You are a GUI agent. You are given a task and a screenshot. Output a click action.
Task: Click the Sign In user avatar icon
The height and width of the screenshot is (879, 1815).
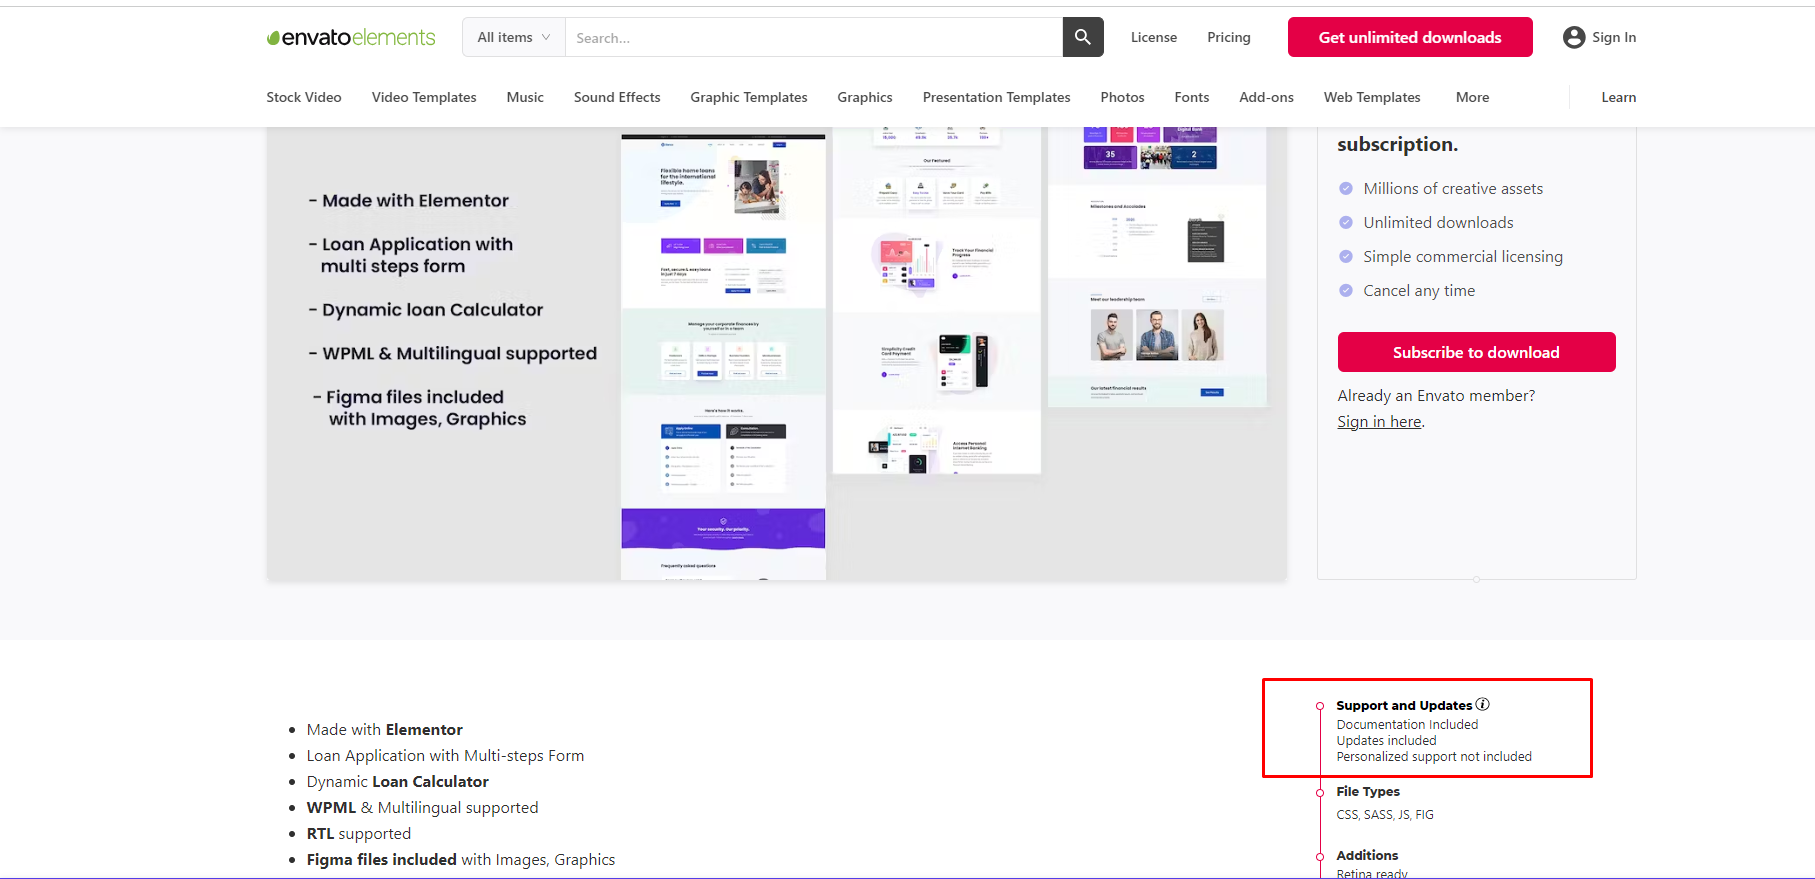[x=1574, y=37]
